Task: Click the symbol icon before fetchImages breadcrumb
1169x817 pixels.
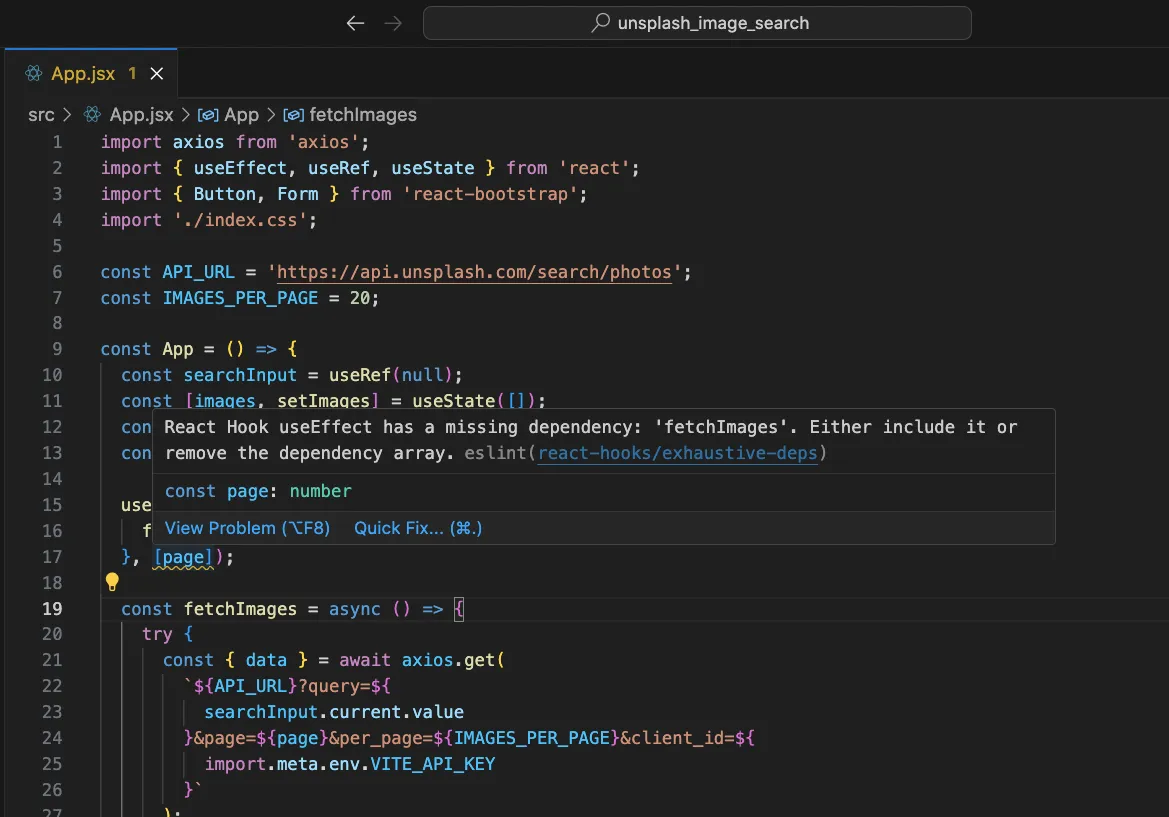Action: coord(294,115)
